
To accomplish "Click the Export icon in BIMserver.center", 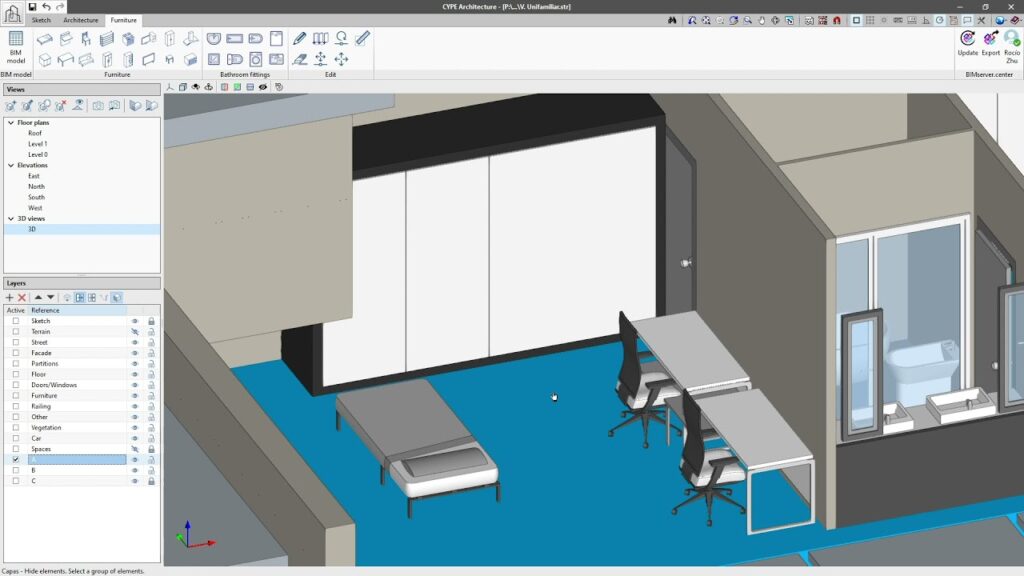I will click(990, 42).
